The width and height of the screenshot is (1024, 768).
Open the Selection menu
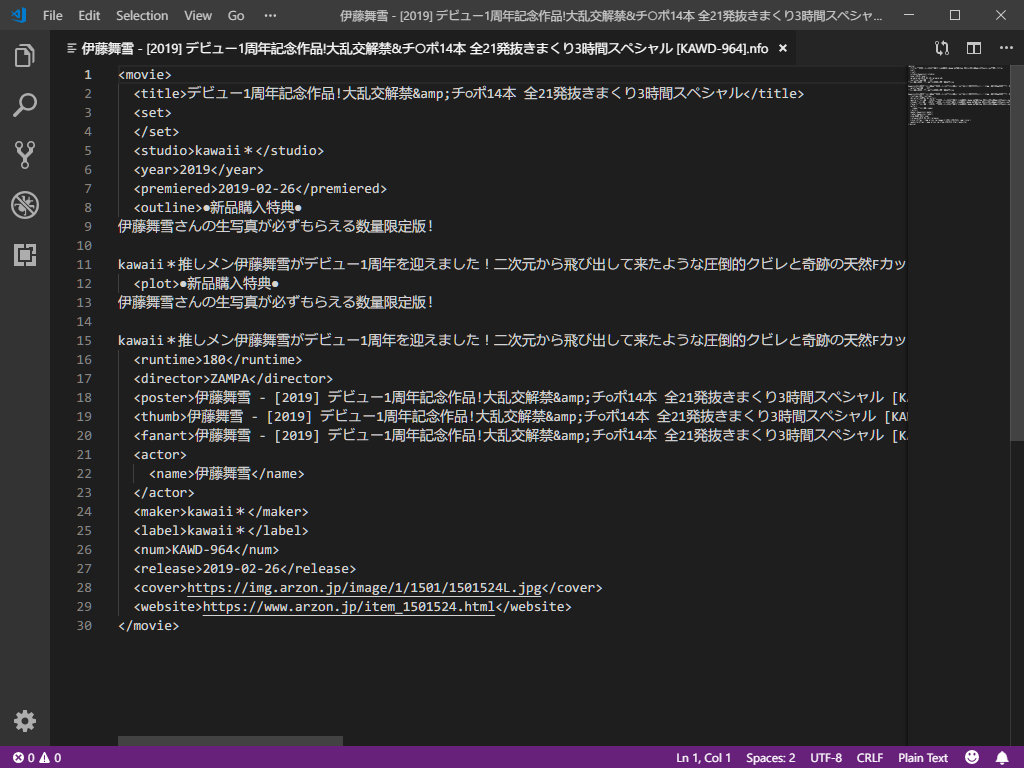142,16
